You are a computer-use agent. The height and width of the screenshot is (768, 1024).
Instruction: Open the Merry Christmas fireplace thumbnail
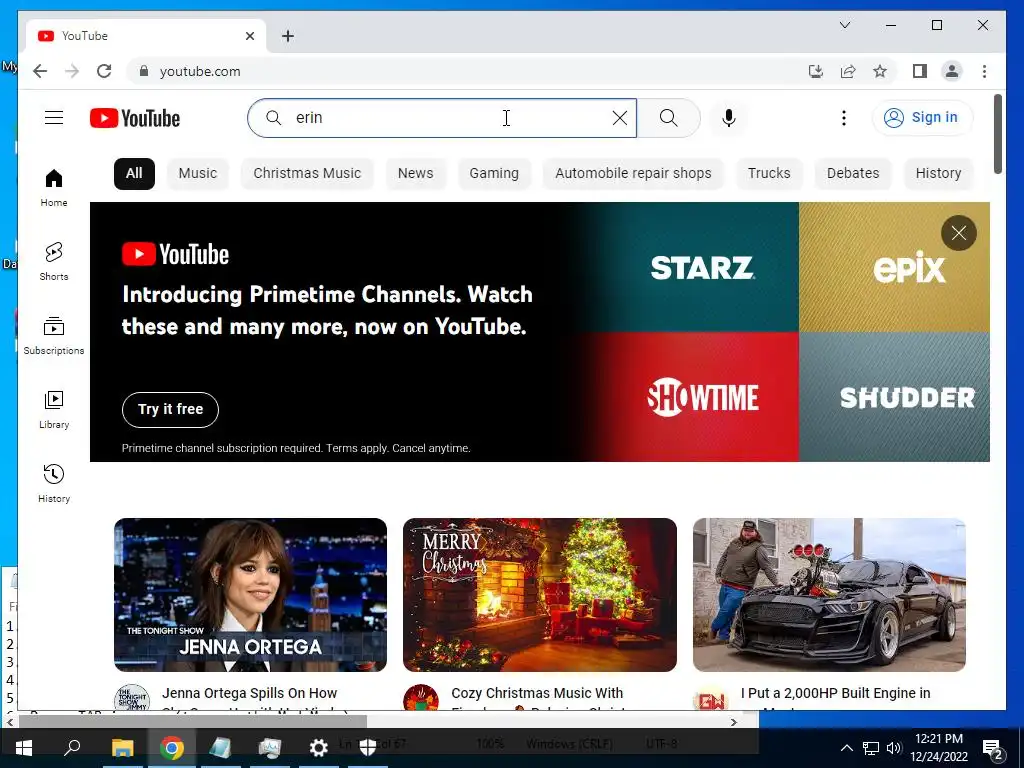539,594
